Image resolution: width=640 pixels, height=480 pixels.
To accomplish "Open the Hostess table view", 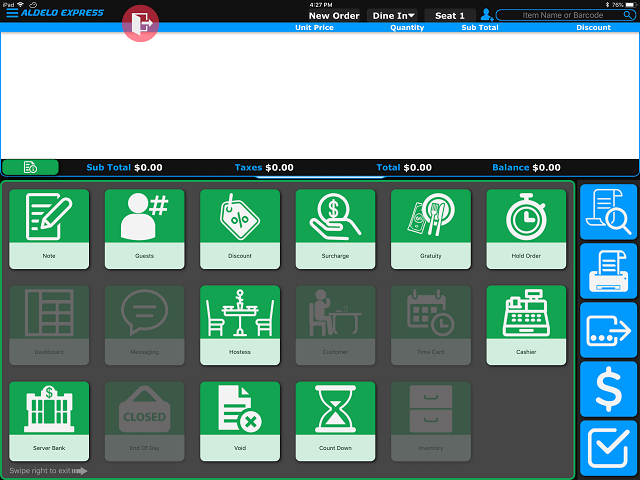I will pyautogui.click(x=239, y=325).
